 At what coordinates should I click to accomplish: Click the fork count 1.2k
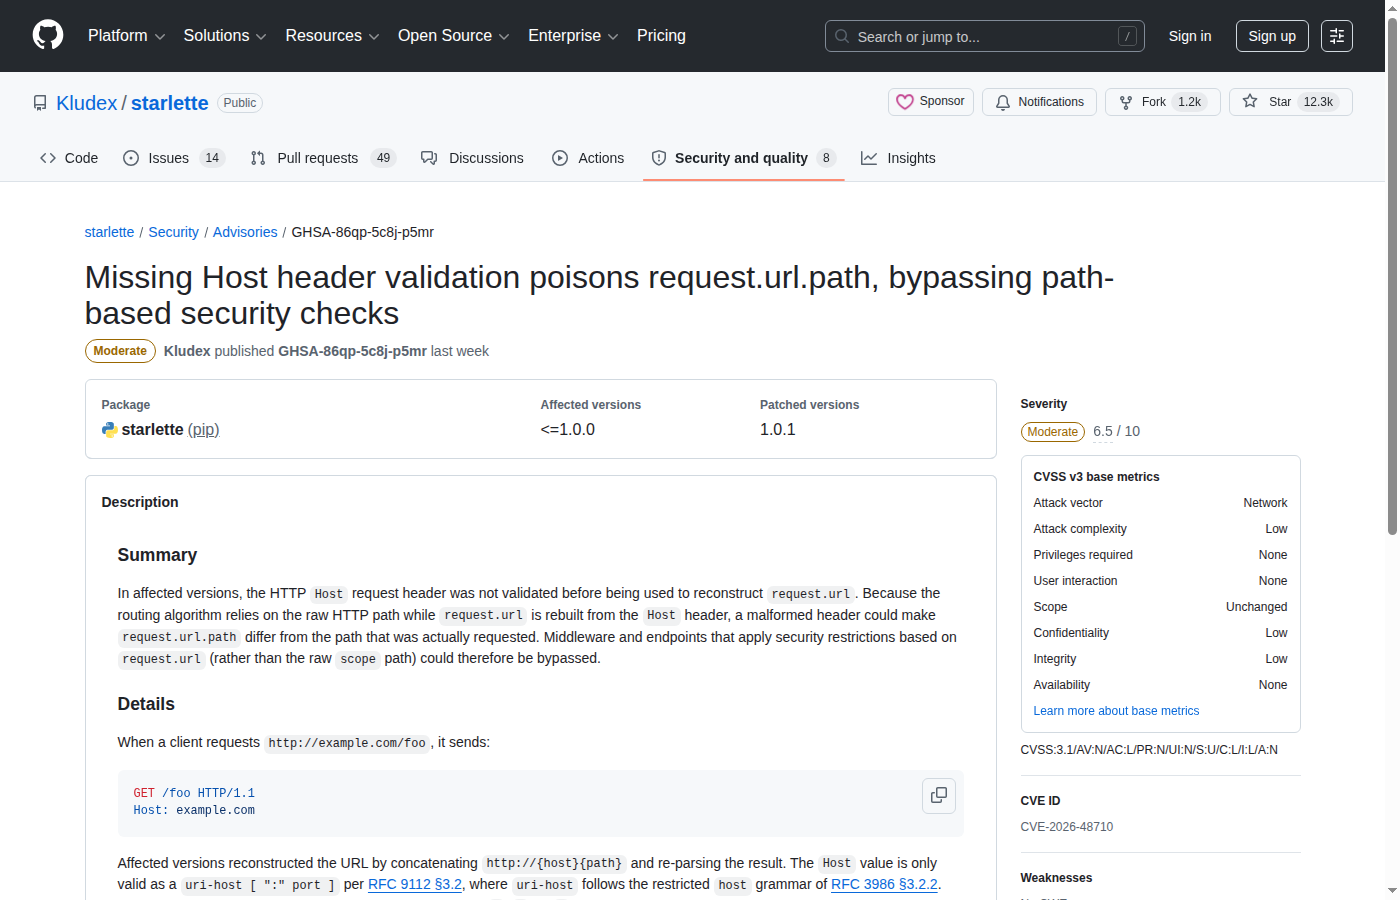tap(1190, 102)
